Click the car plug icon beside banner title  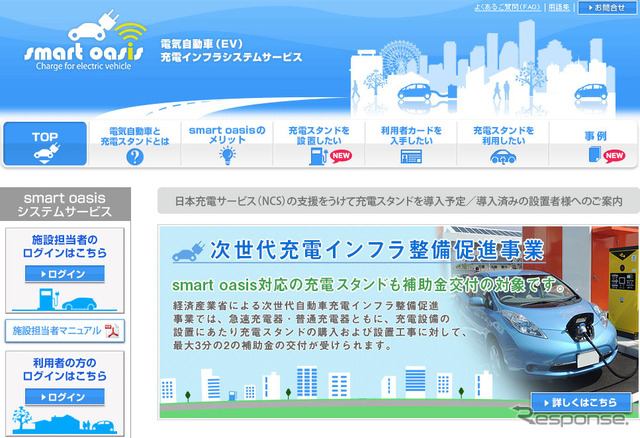click(188, 251)
